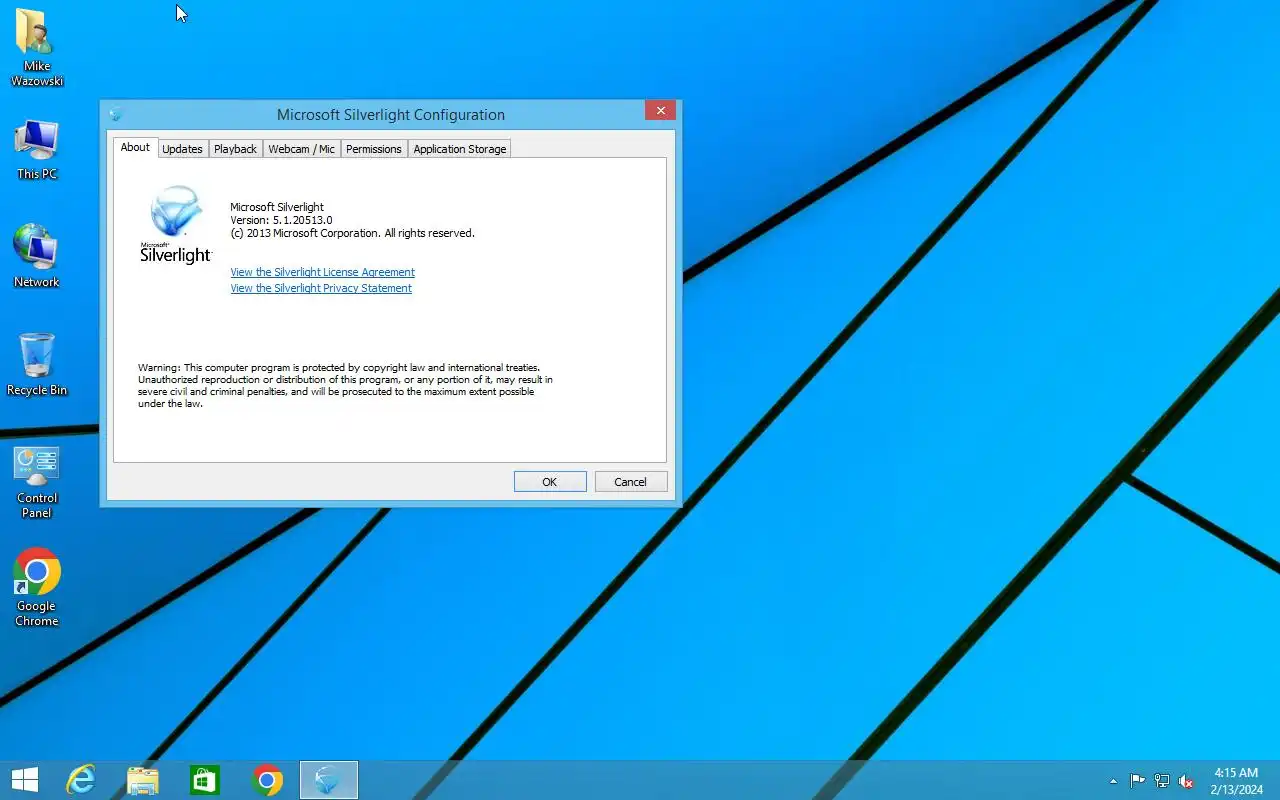Select This PC desktop icon
Viewport: 1280px width, 800px height.
(37, 150)
